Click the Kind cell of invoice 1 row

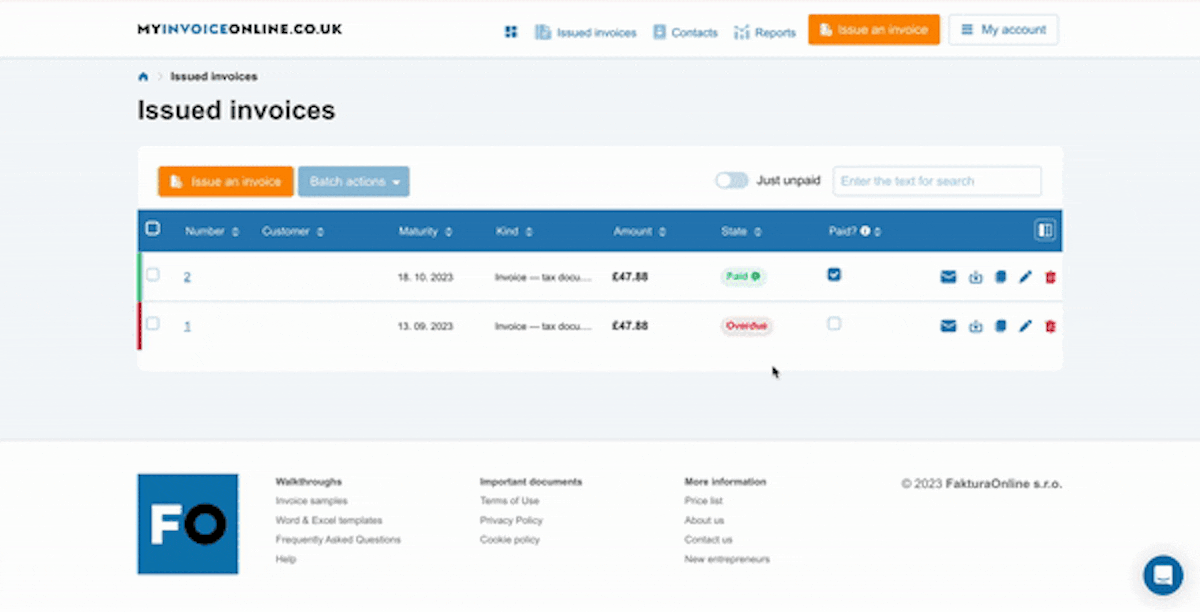point(543,326)
